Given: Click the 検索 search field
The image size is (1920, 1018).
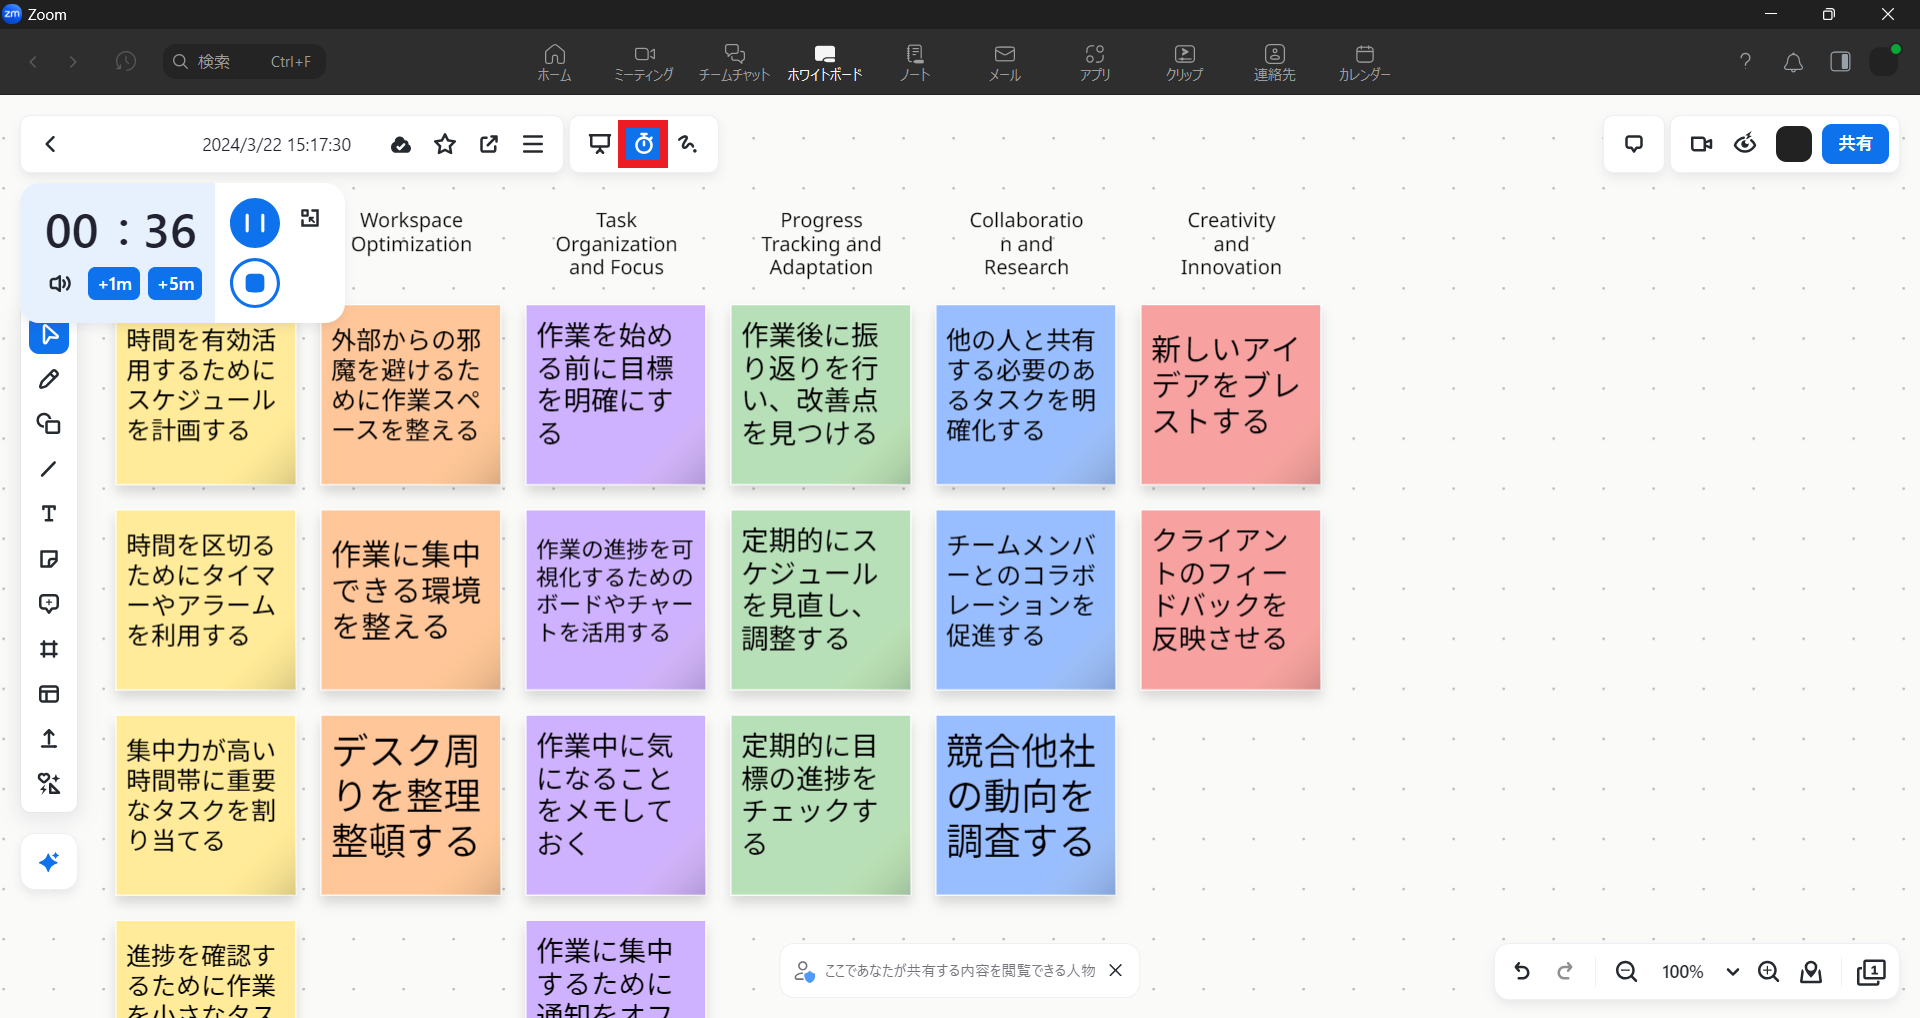Looking at the screenshot, I should (x=245, y=62).
